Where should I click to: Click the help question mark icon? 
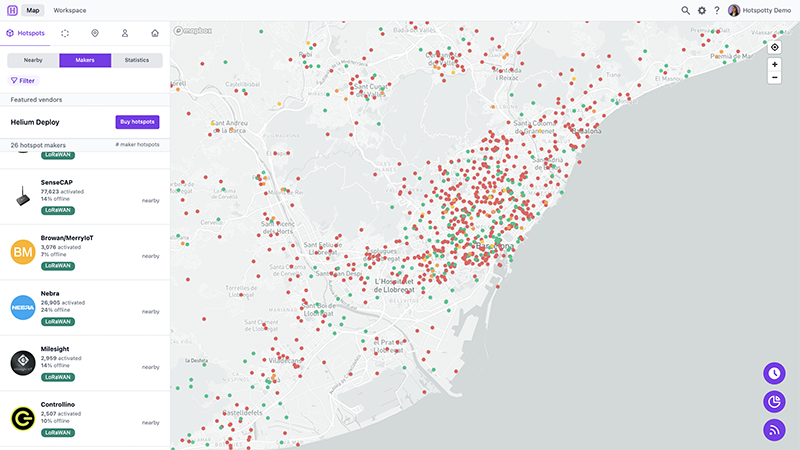coord(716,10)
